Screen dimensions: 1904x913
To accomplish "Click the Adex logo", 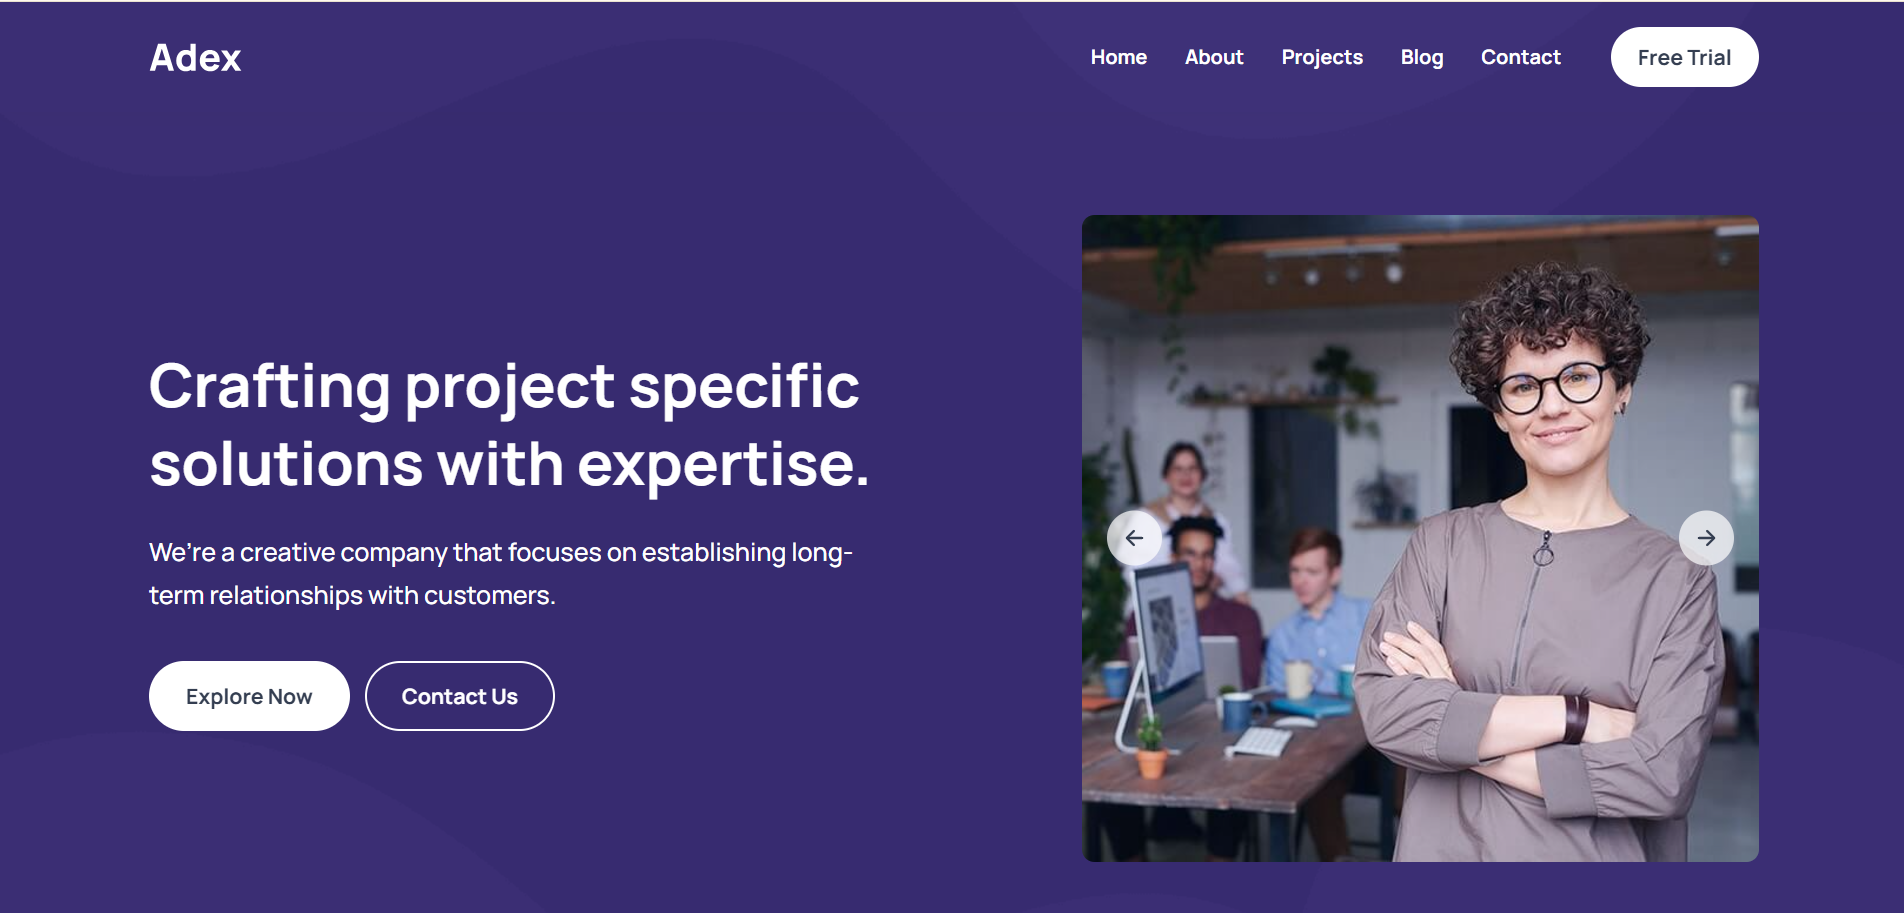I will (195, 58).
